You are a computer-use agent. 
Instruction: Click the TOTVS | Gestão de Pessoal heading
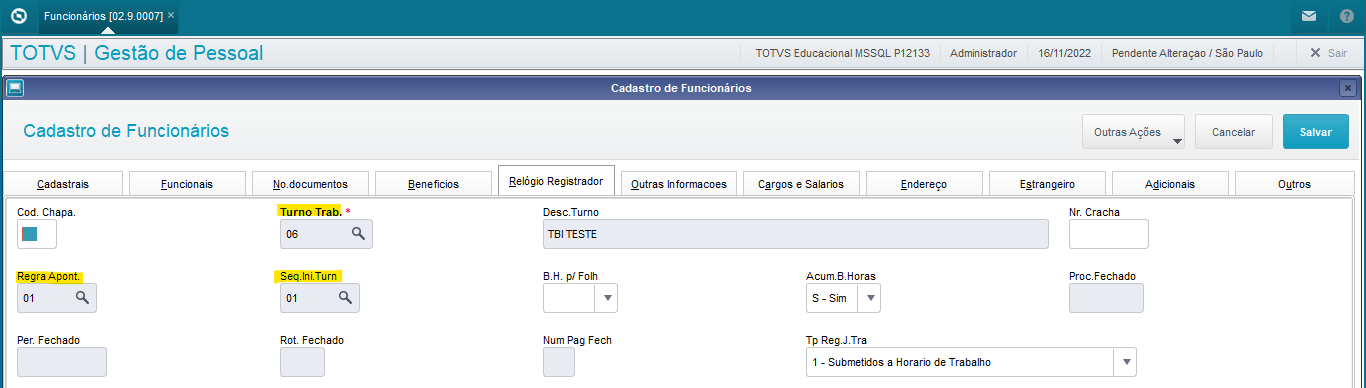(136, 53)
